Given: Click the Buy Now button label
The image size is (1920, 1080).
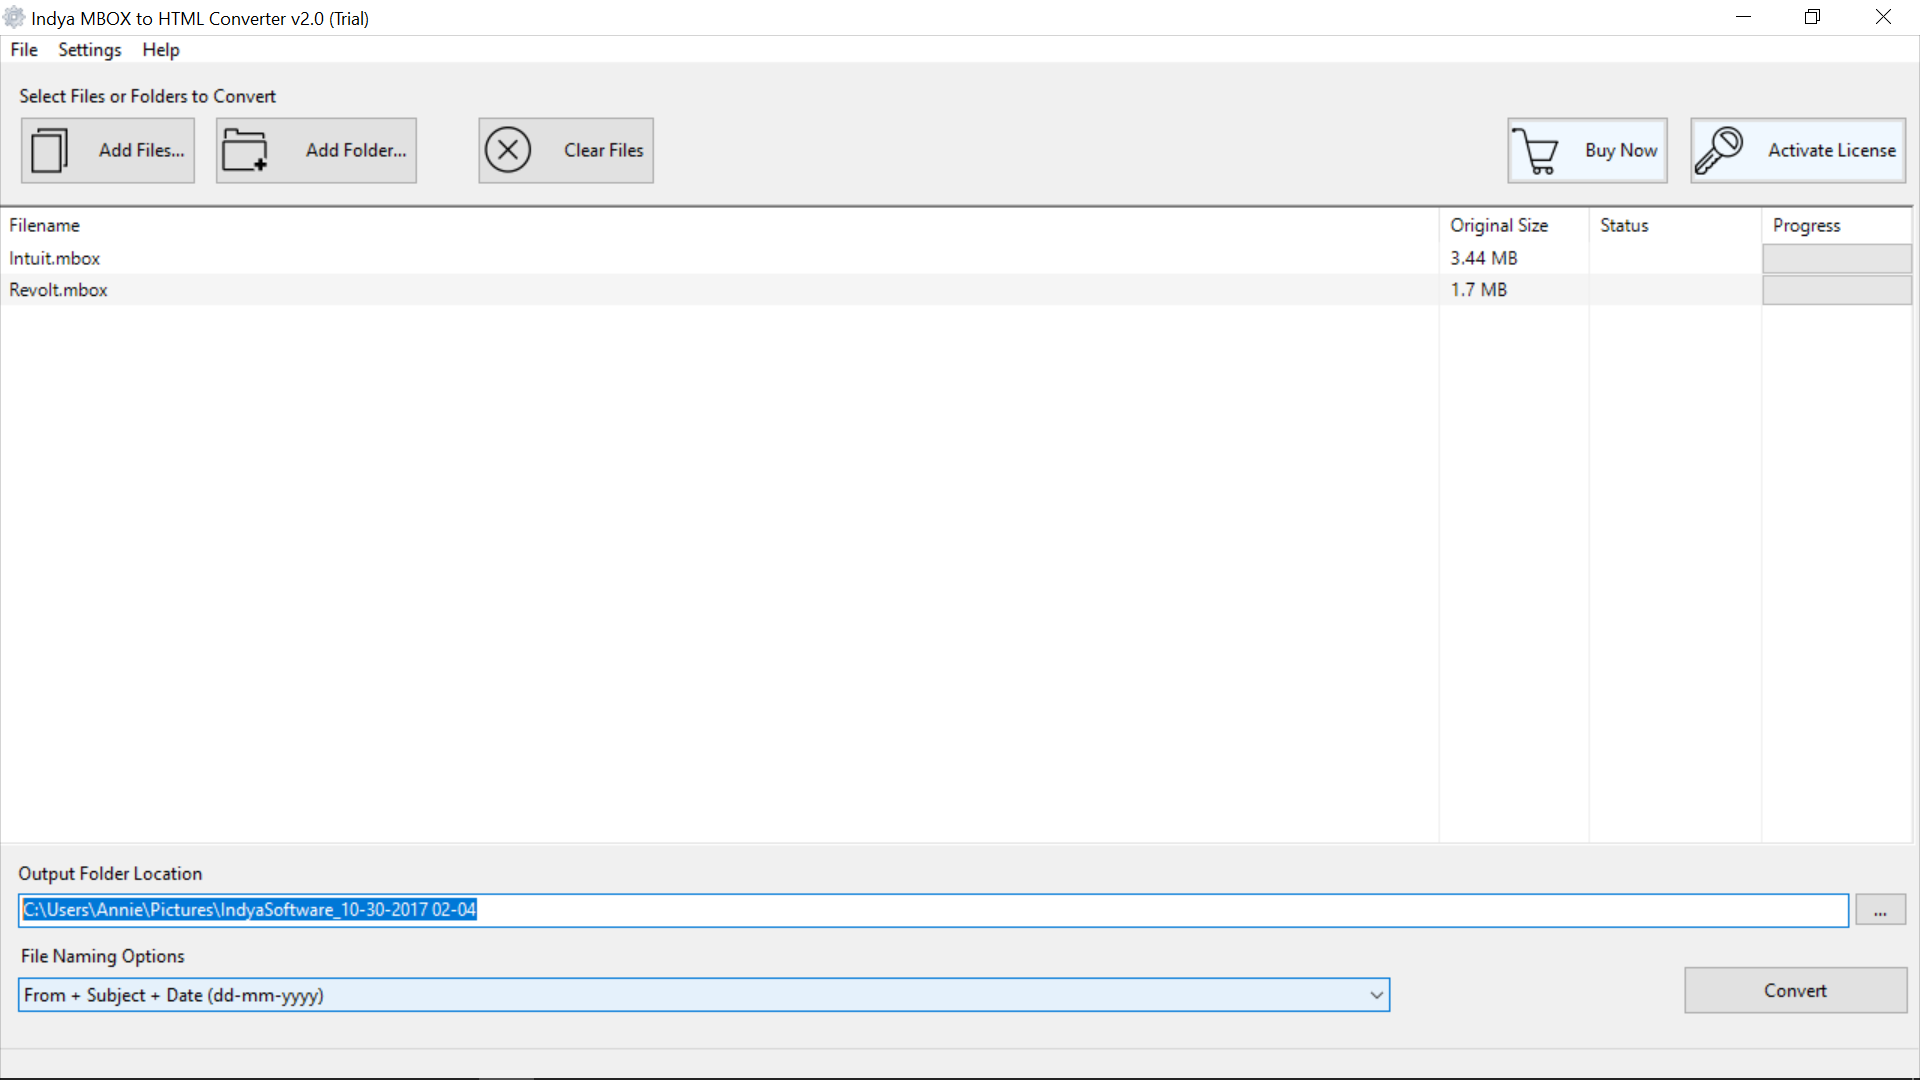Looking at the screenshot, I should coord(1621,150).
